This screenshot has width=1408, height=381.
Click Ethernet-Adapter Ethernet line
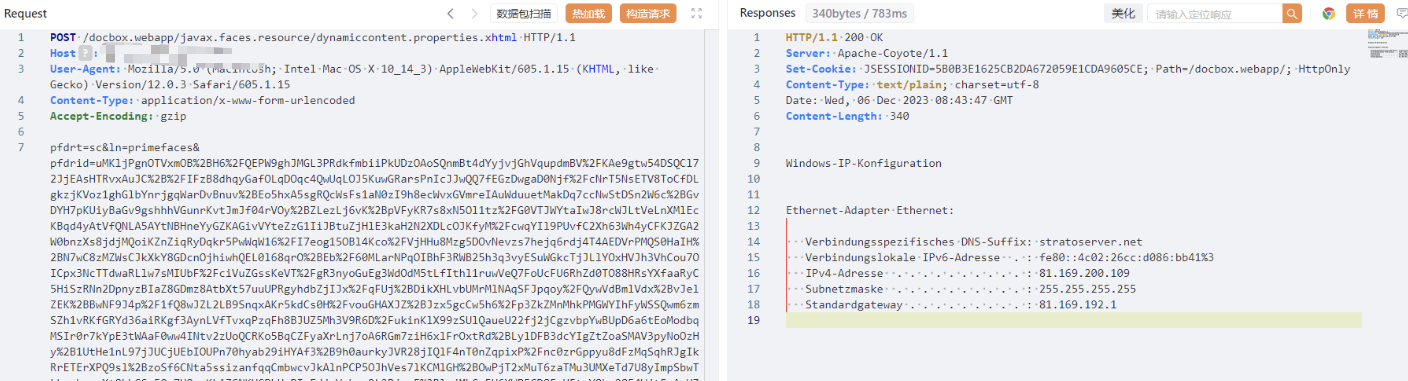869,211
